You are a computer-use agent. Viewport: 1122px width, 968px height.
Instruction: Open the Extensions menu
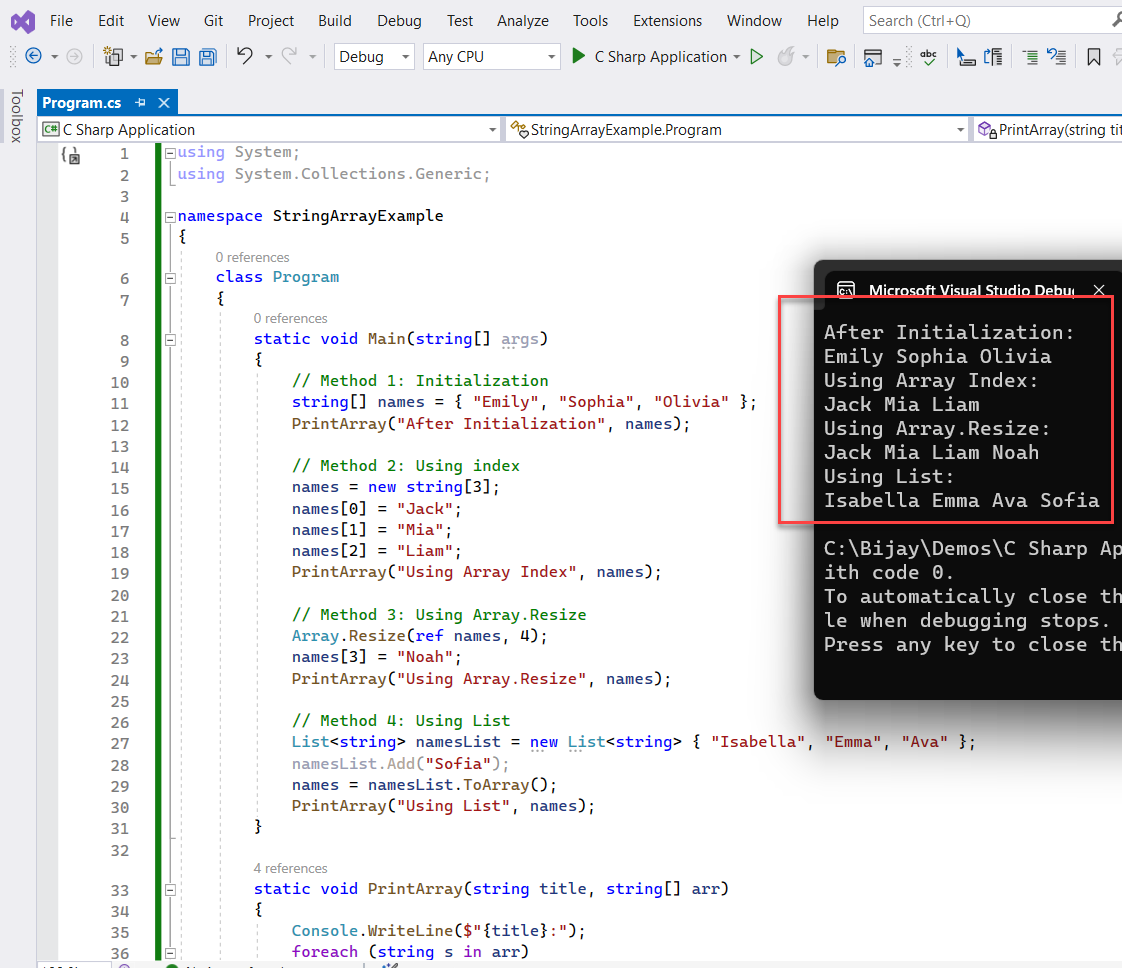[667, 21]
